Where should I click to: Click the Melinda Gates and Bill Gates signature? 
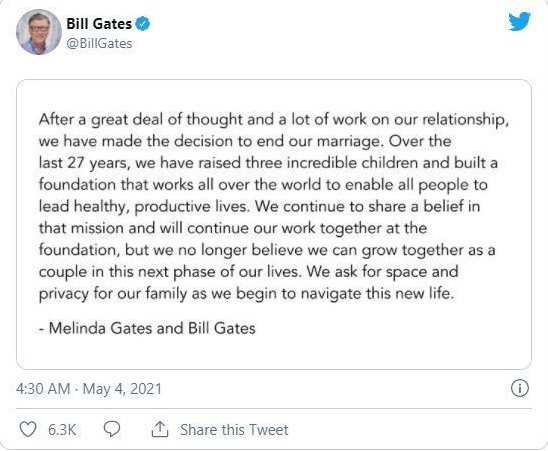click(147, 328)
